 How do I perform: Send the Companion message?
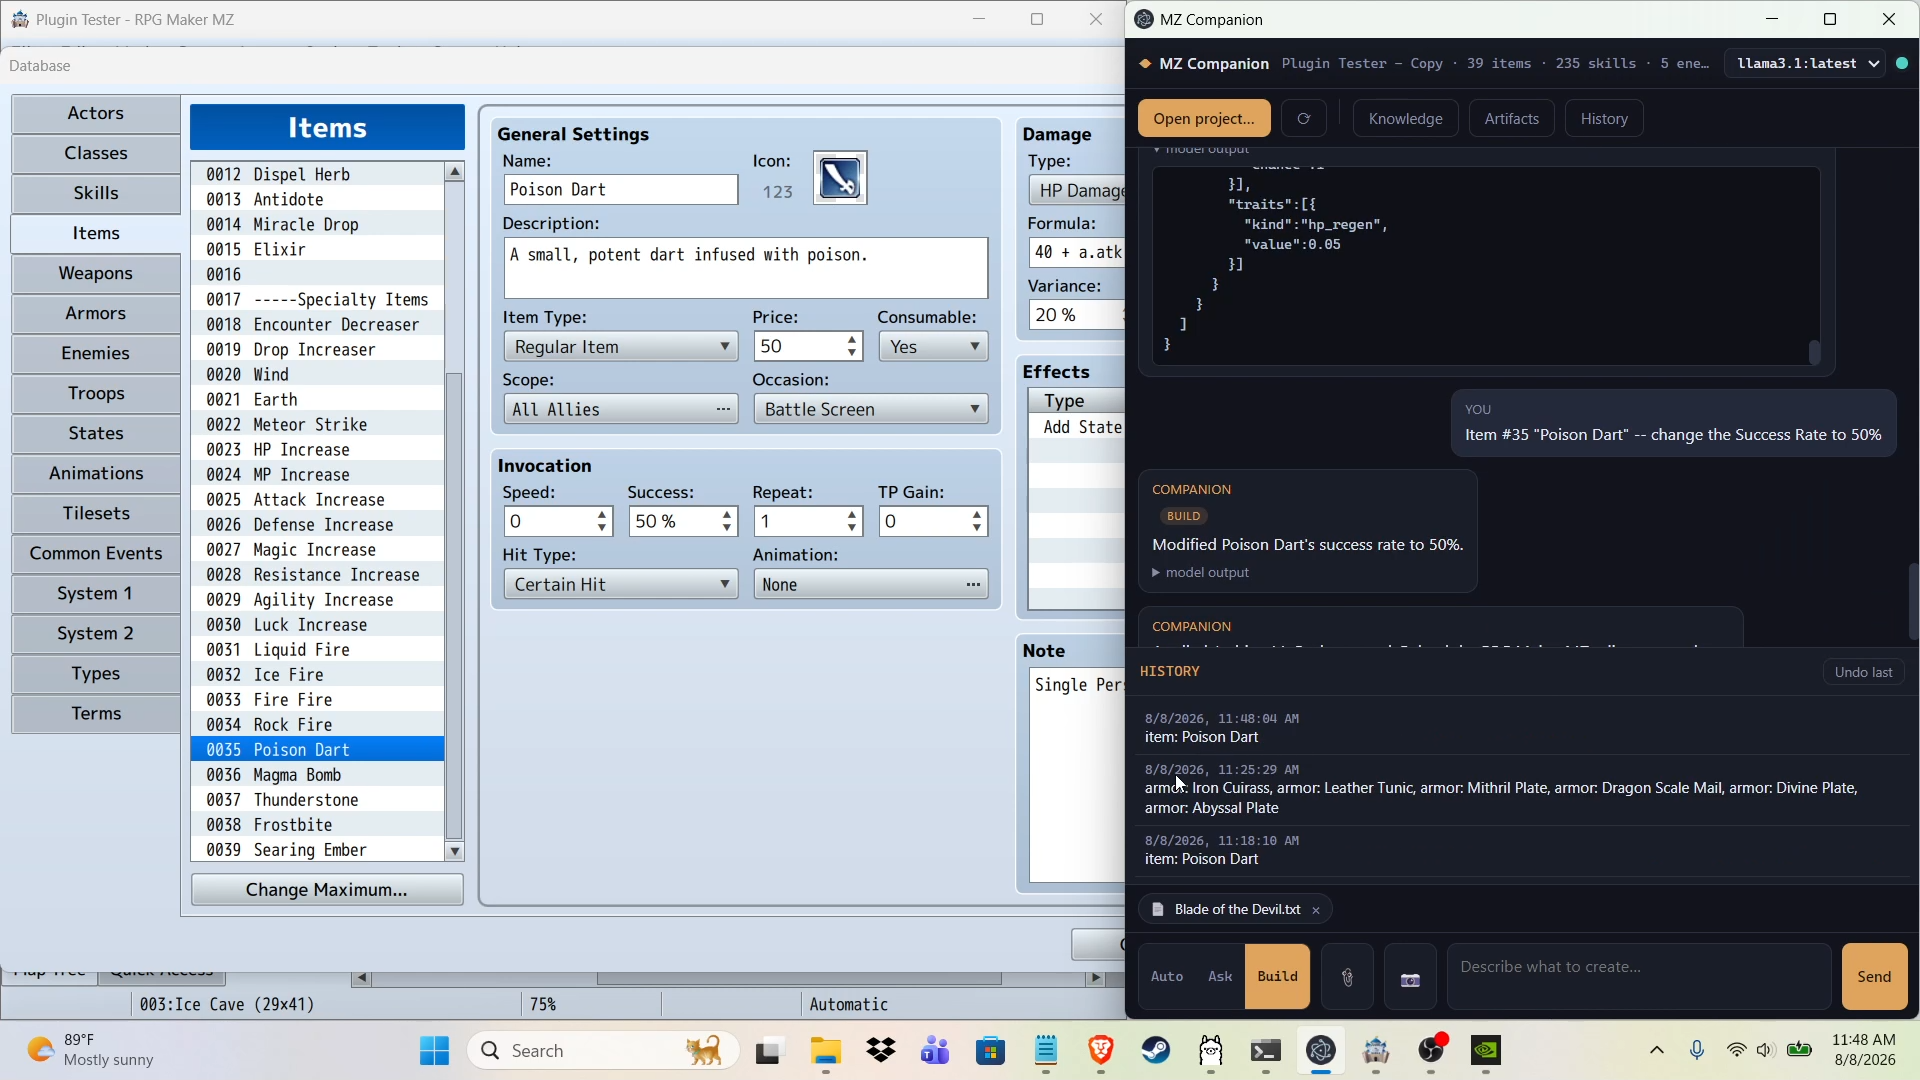tap(1875, 977)
